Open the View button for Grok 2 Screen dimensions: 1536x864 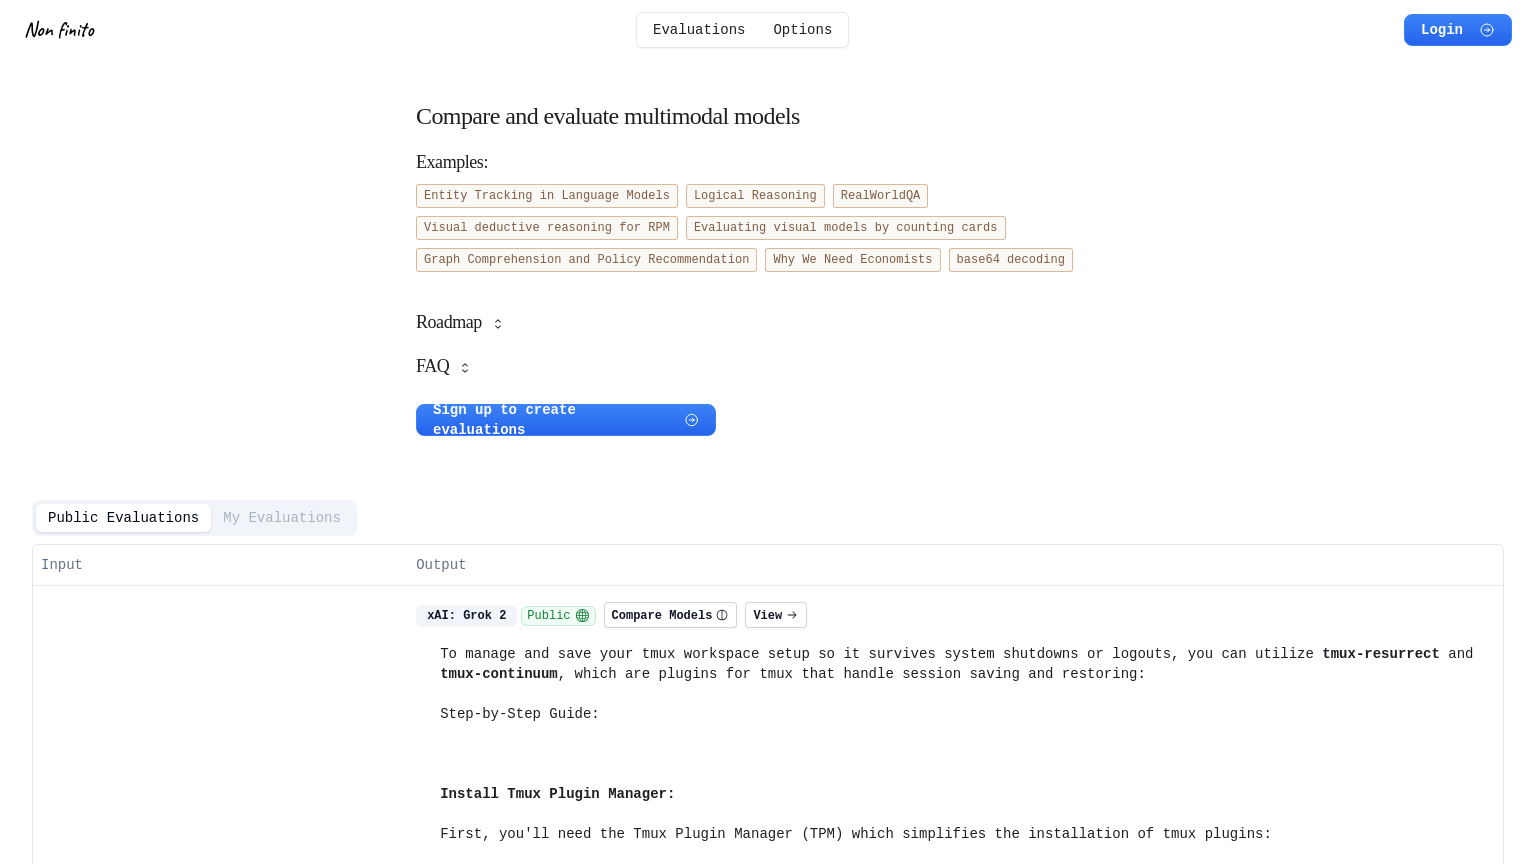pyautogui.click(x=775, y=616)
